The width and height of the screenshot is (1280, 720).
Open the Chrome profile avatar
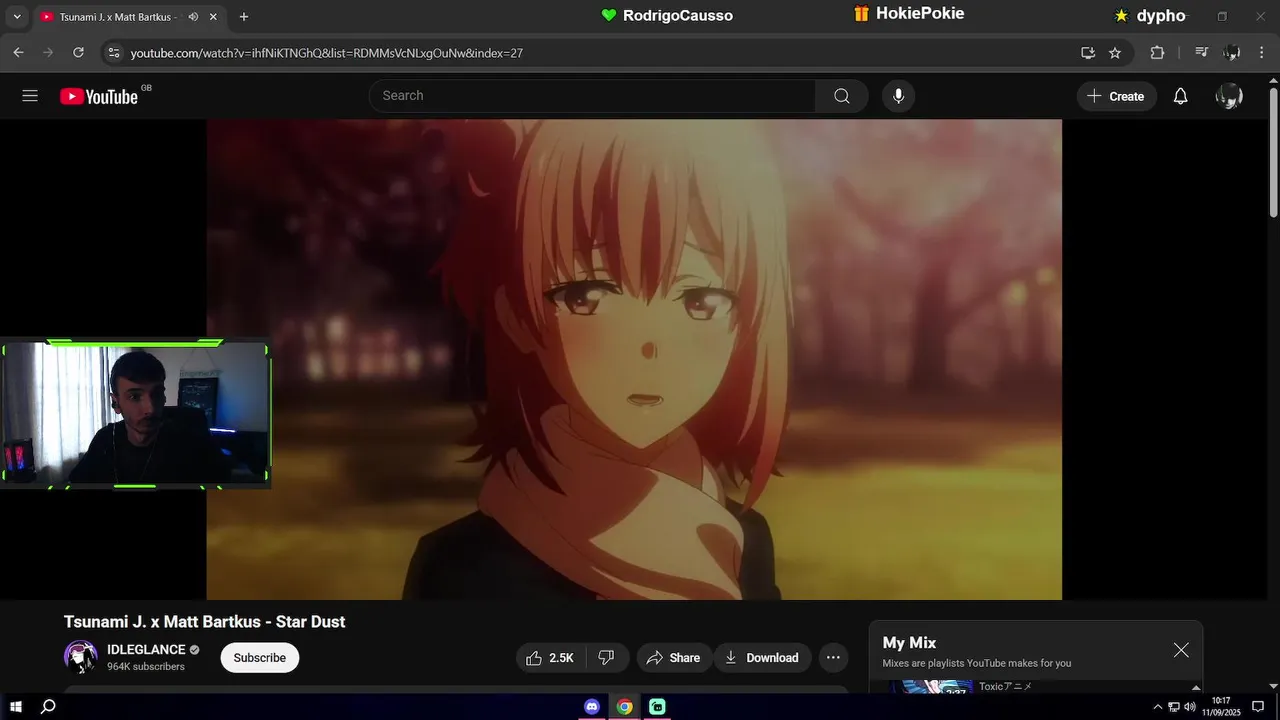1232,53
